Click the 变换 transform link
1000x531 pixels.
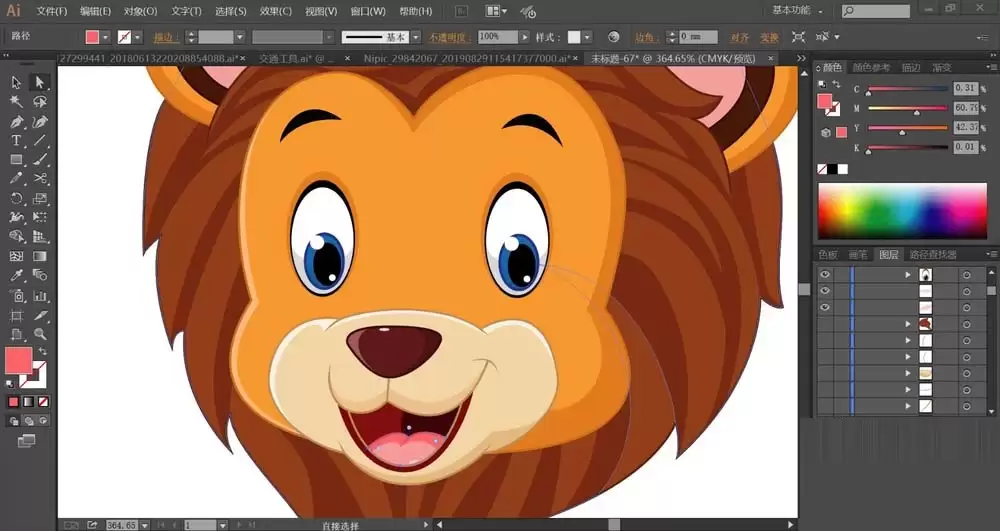coord(768,37)
